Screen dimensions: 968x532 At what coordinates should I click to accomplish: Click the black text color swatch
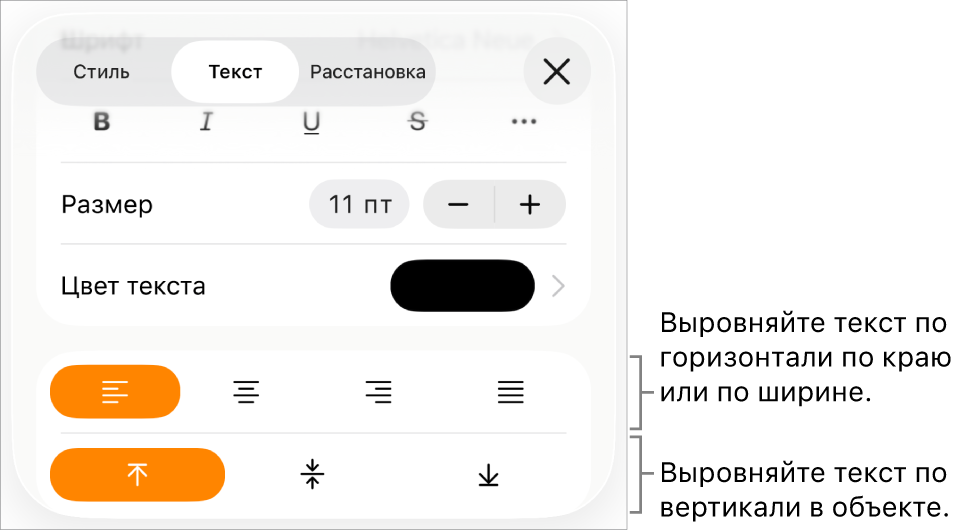coord(462,286)
